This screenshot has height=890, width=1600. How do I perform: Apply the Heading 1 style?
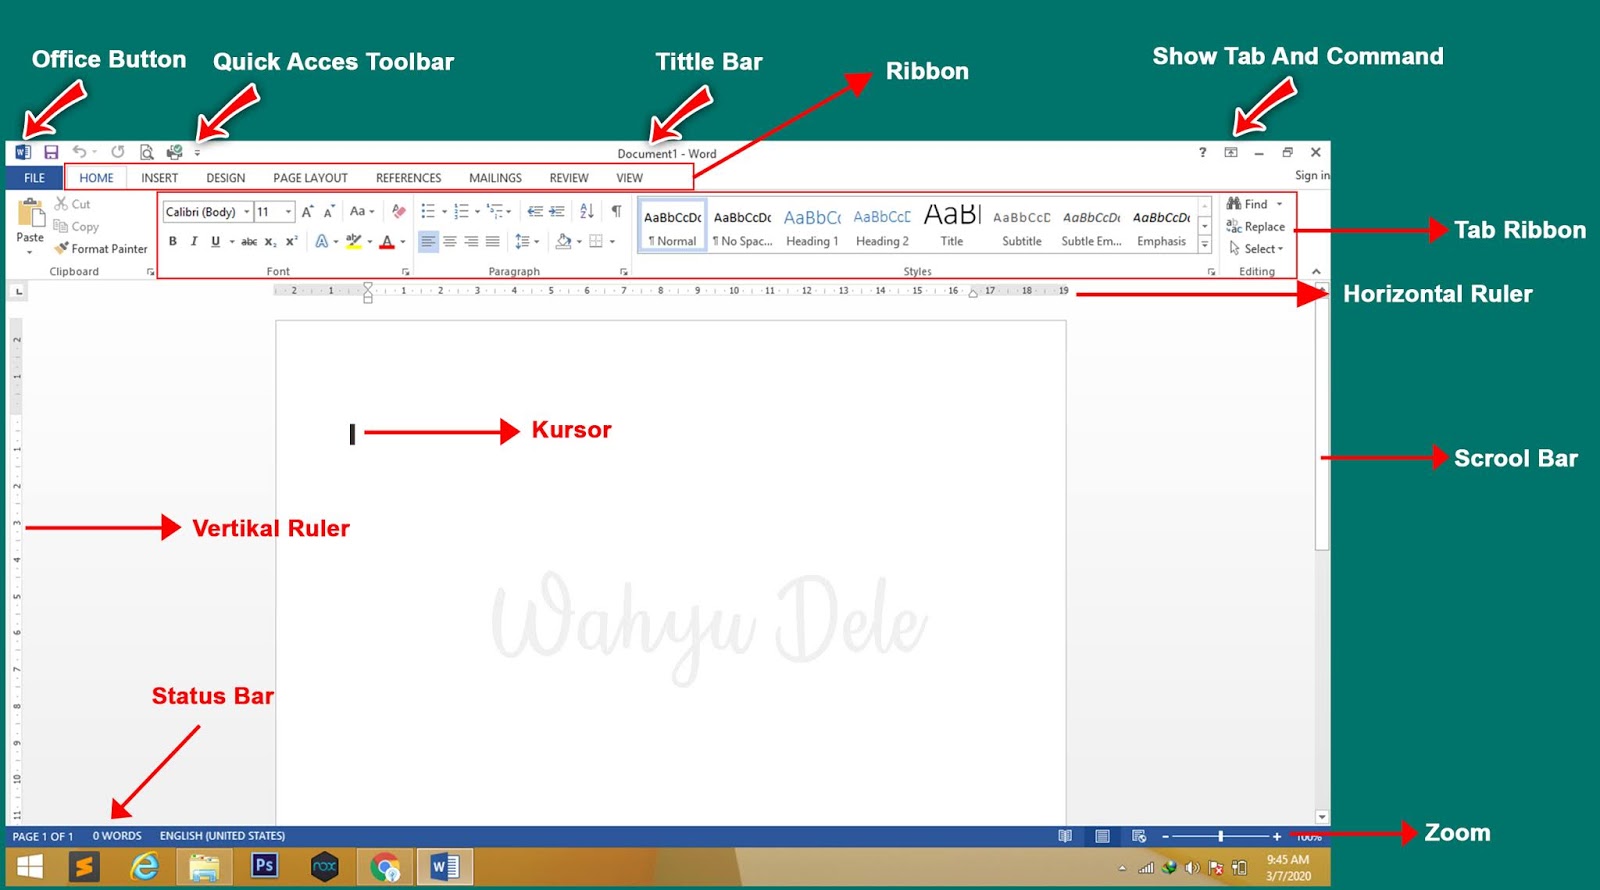812,227
